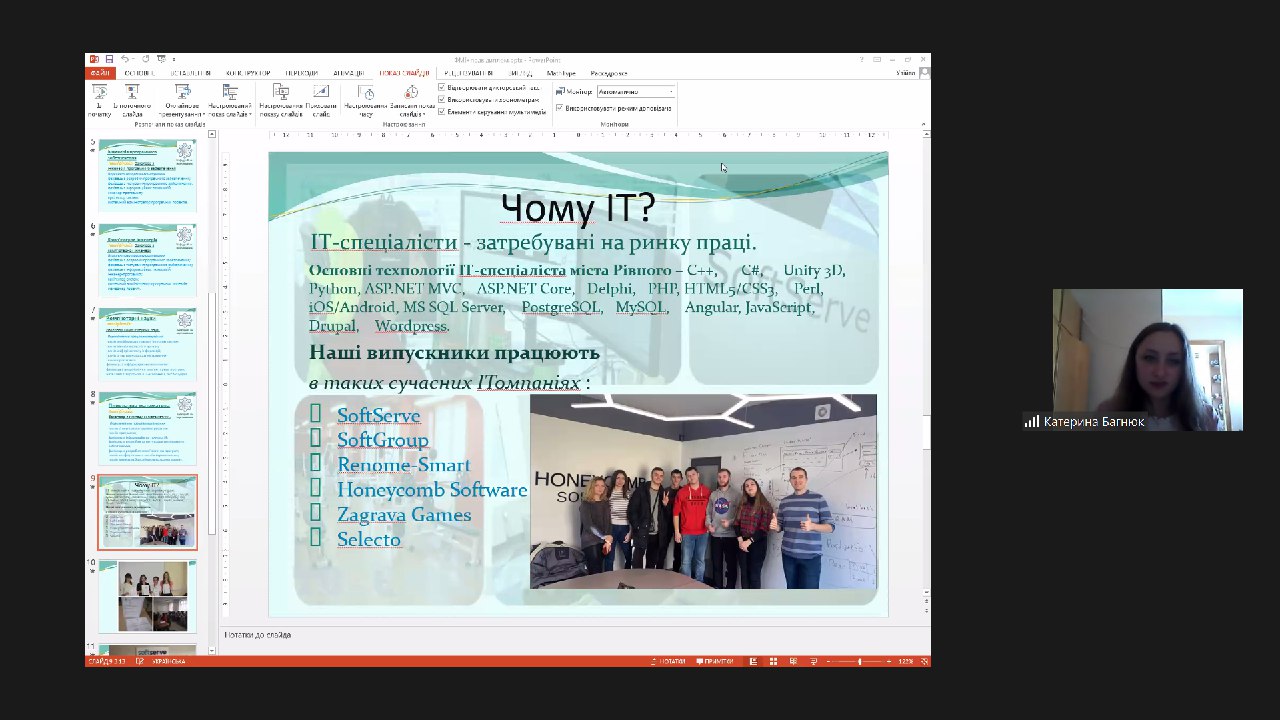The height and width of the screenshot is (720, 1280).
Task: Select slide 7 thumbnail in the panel
Action: [147, 343]
